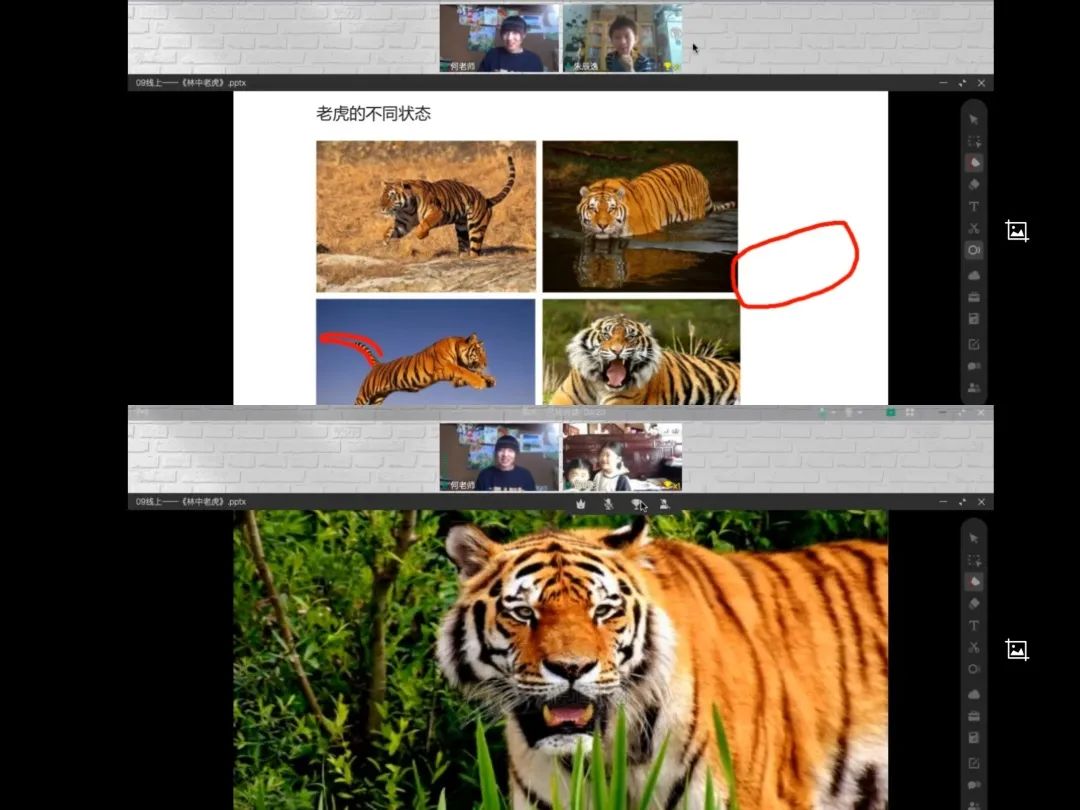
Task: Click the person icon right of the trophy
Action: 665,504
